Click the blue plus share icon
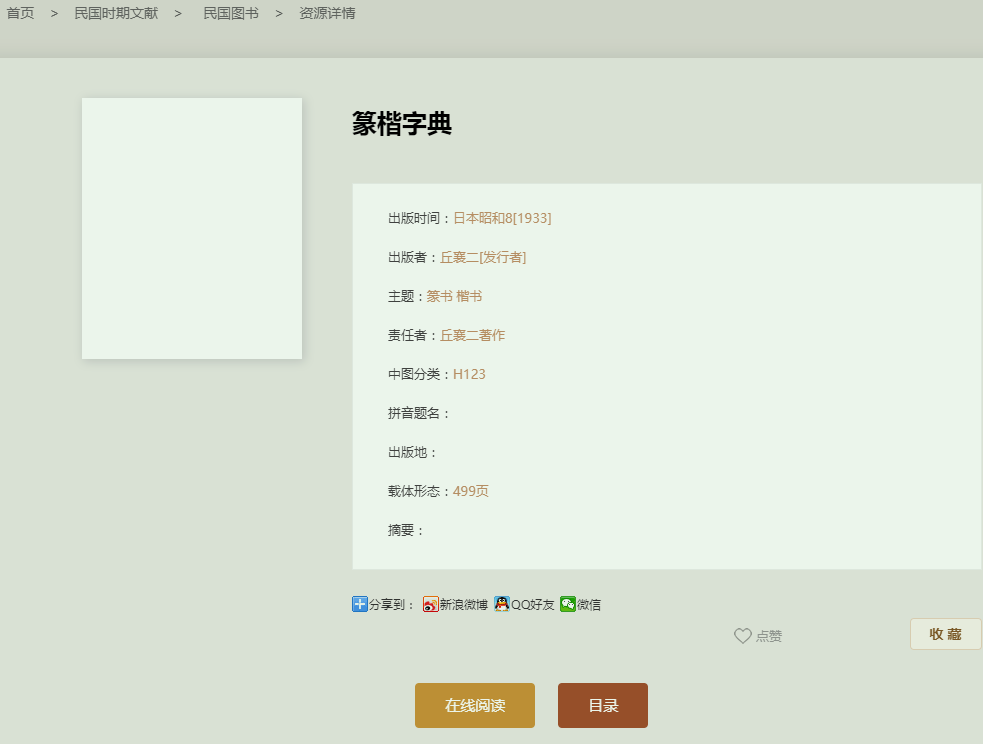 [x=360, y=604]
